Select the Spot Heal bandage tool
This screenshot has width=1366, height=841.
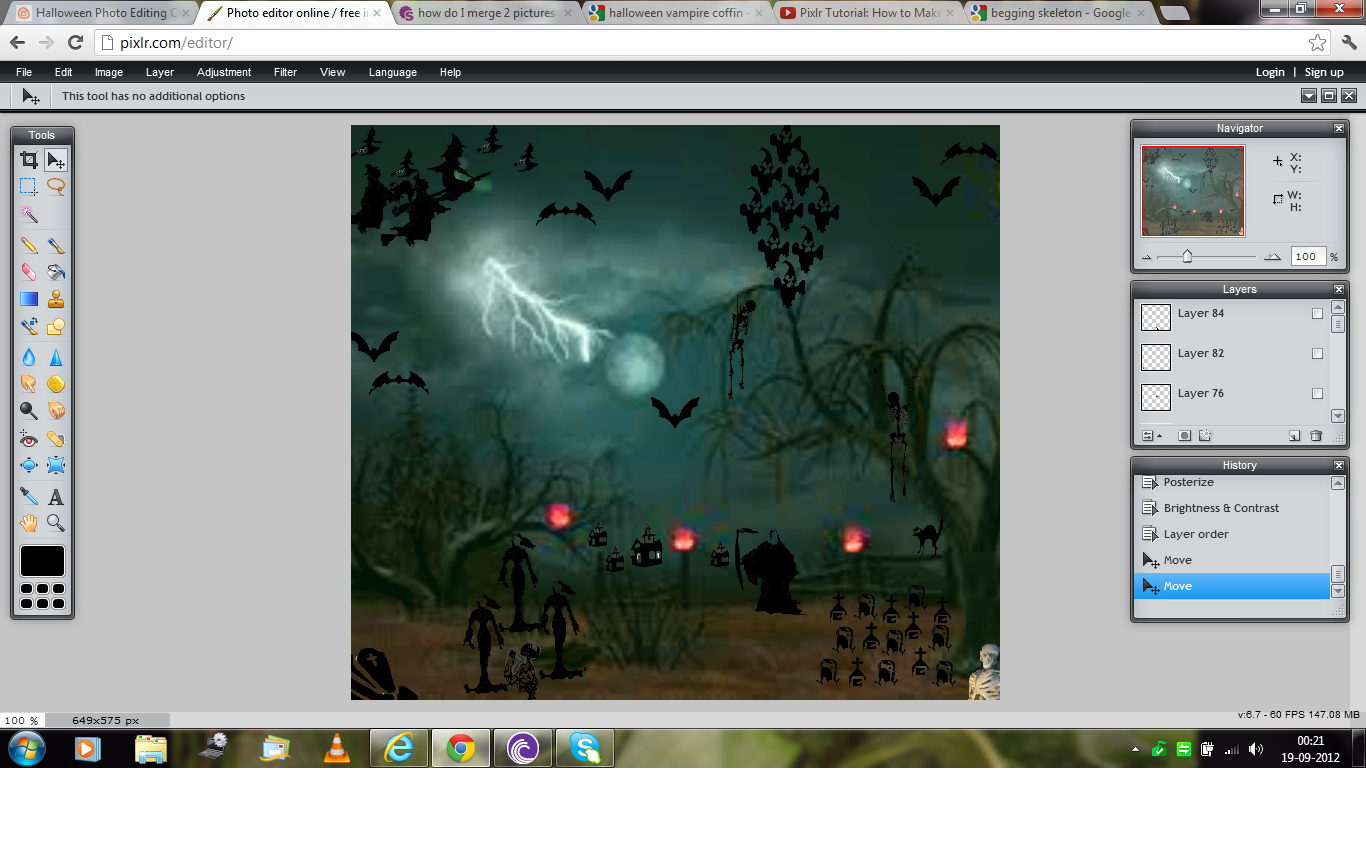[x=56, y=439]
